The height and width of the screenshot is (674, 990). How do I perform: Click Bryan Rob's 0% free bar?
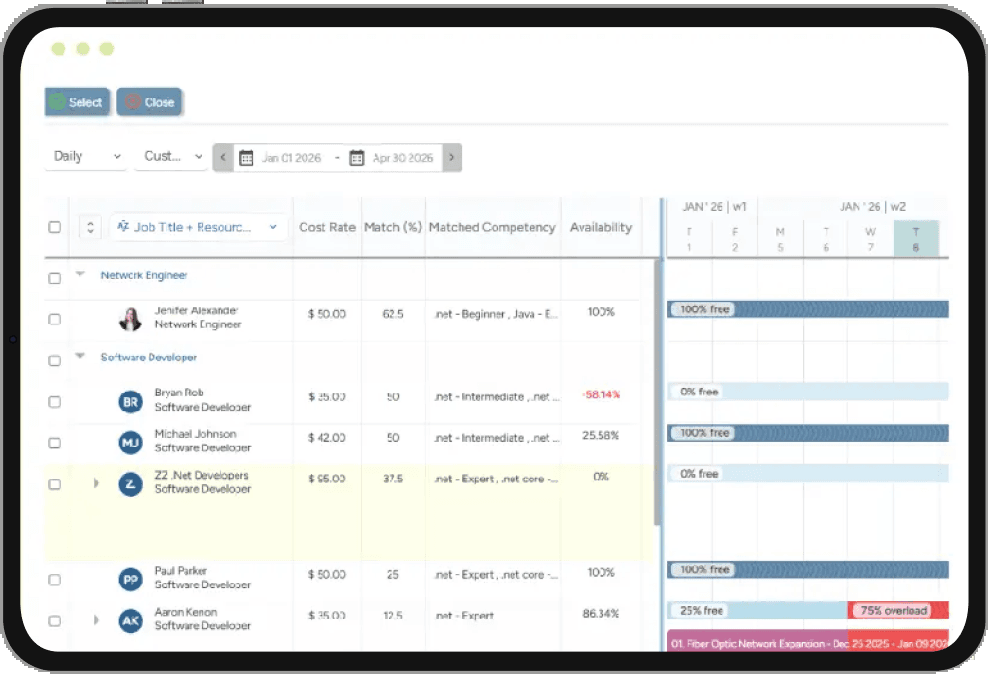click(808, 392)
